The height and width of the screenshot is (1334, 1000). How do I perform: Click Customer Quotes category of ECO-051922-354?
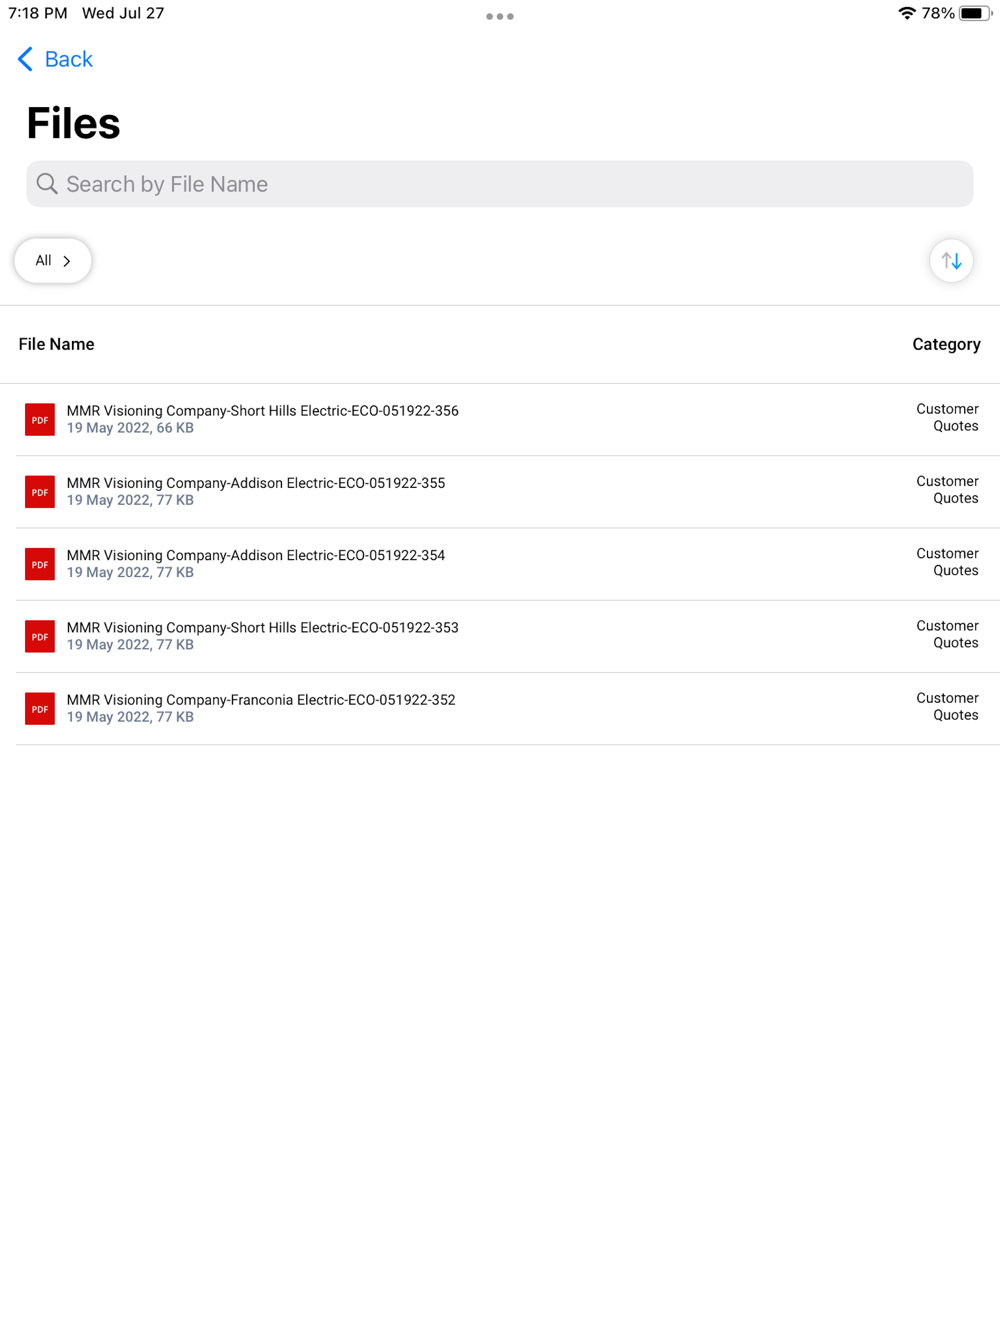[x=948, y=562]
